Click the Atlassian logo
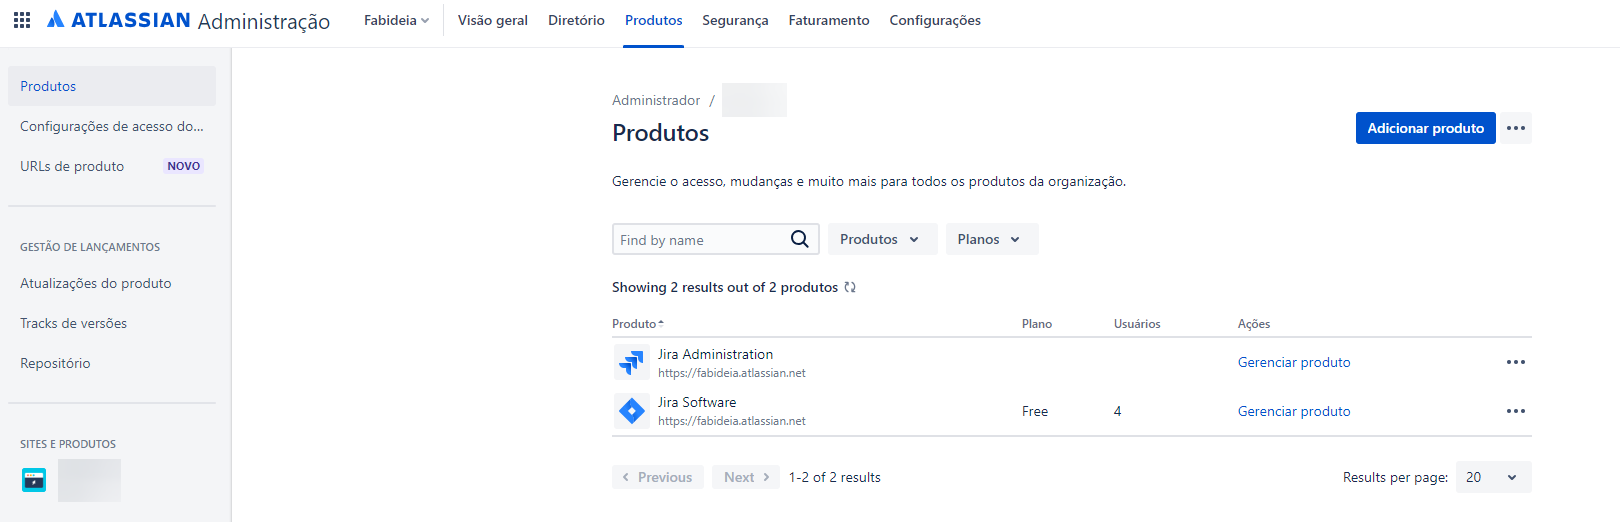Image resolution: width=1620 pixels, height=522 pixels. click(119, 20)
